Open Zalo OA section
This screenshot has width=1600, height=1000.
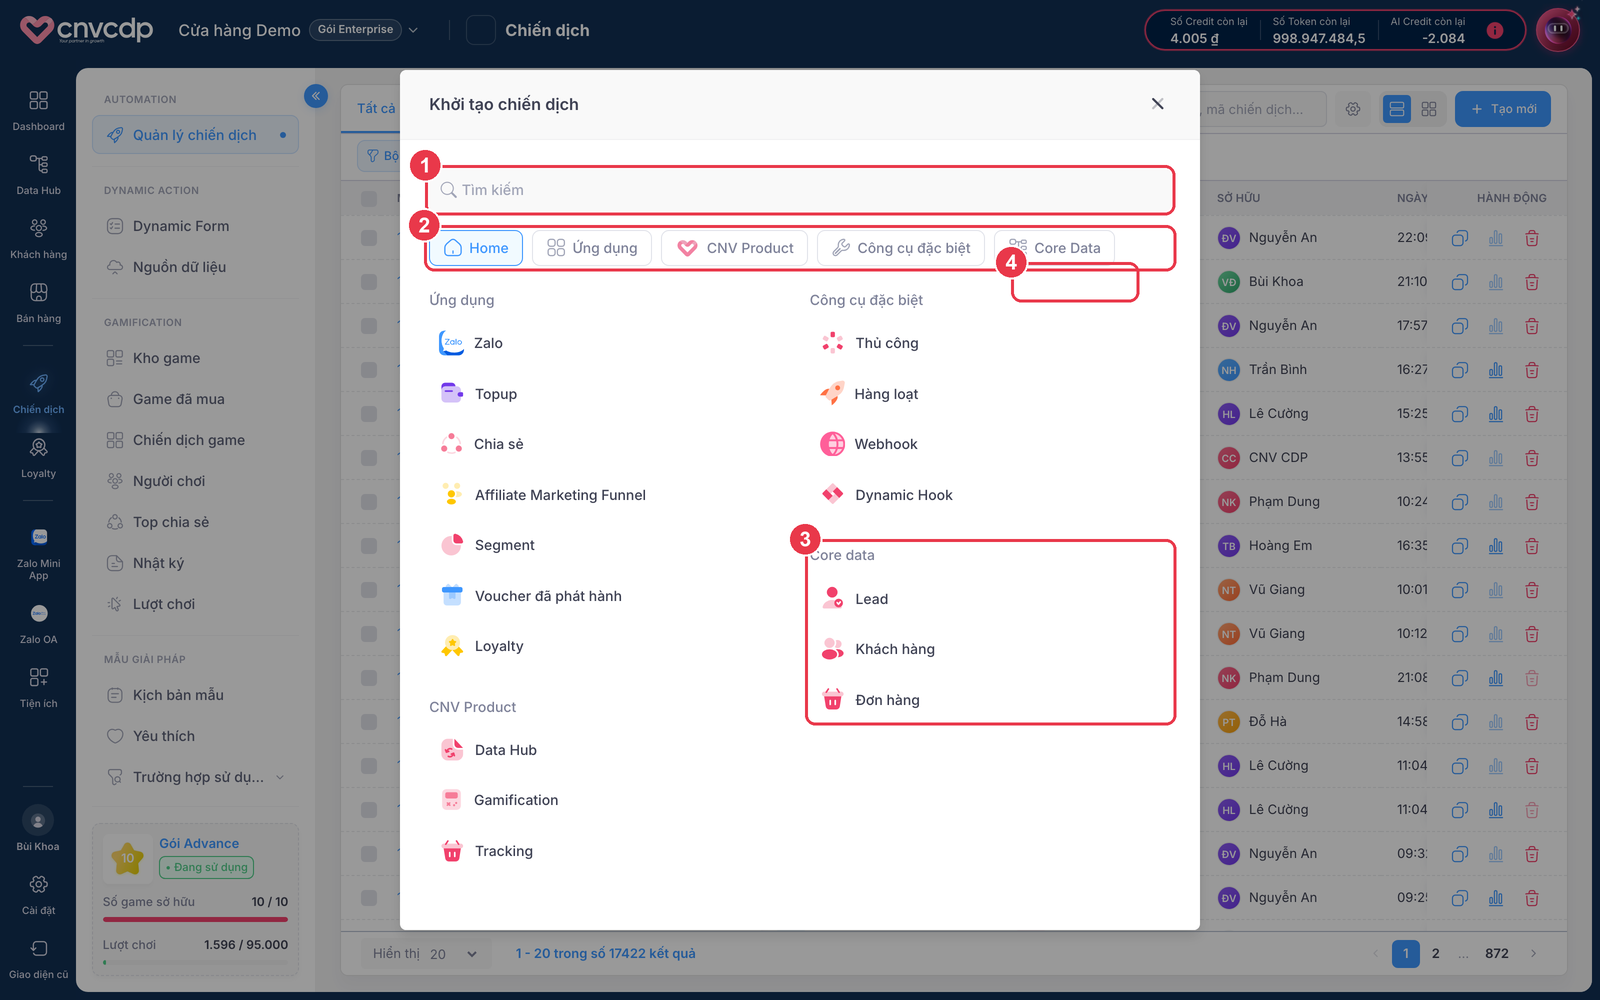[38, 623]
